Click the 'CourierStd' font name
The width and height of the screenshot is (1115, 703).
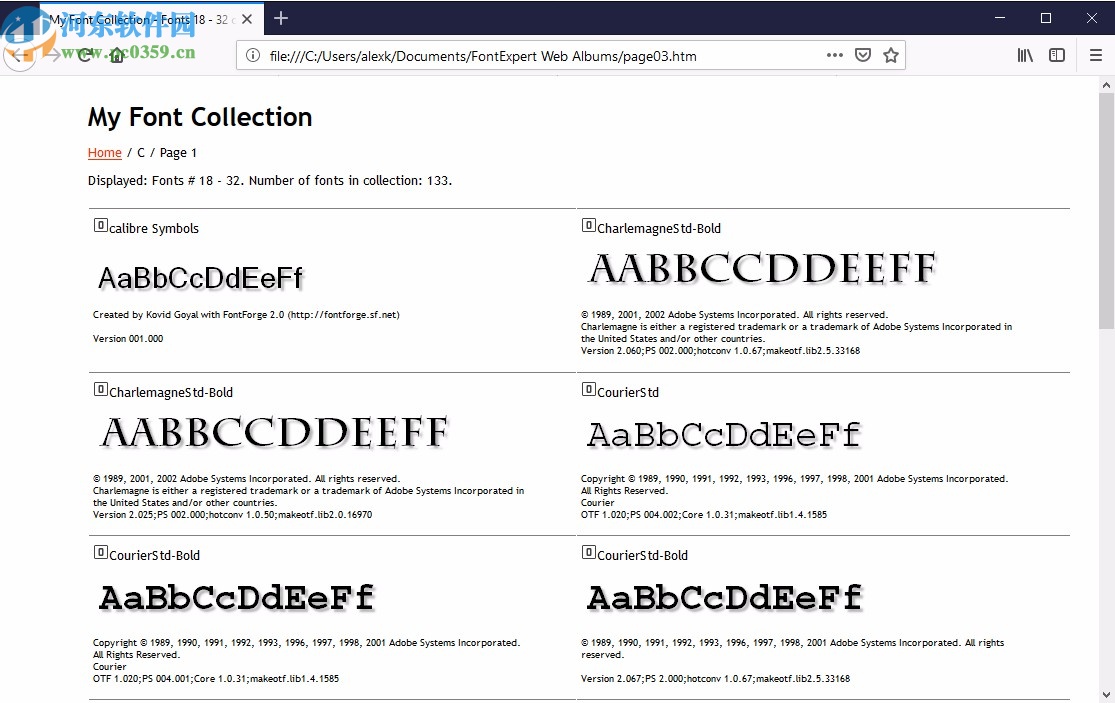(x=628, y=392)
